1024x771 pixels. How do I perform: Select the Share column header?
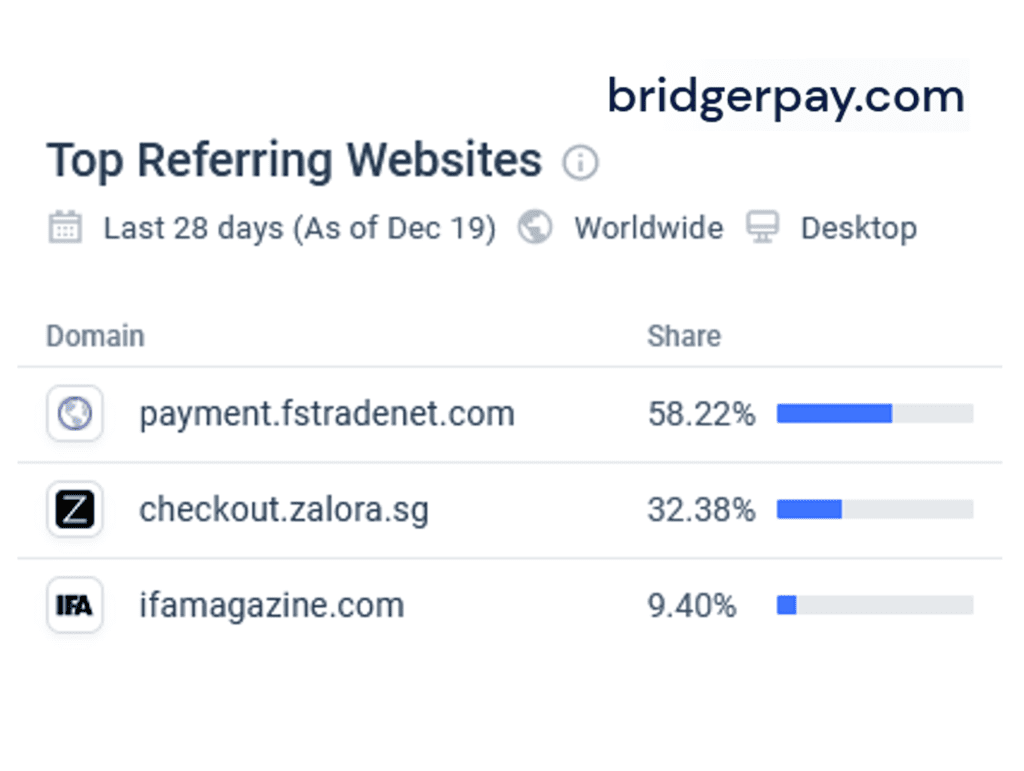point(684,336)
